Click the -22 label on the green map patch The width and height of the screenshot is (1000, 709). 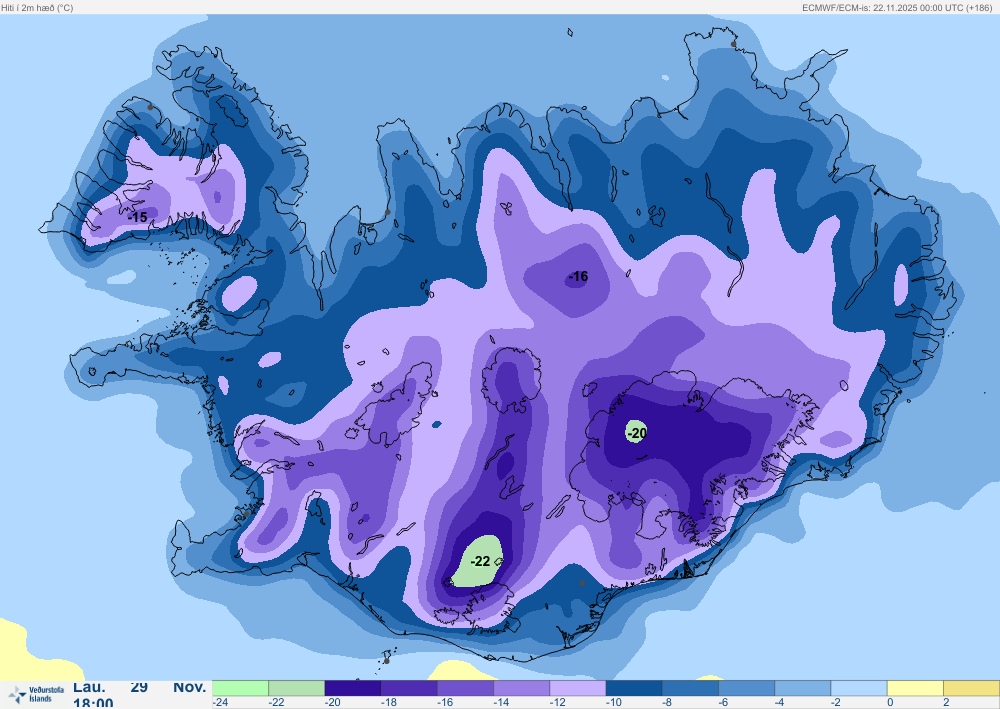pyautogui.click(x=480, y=561)
